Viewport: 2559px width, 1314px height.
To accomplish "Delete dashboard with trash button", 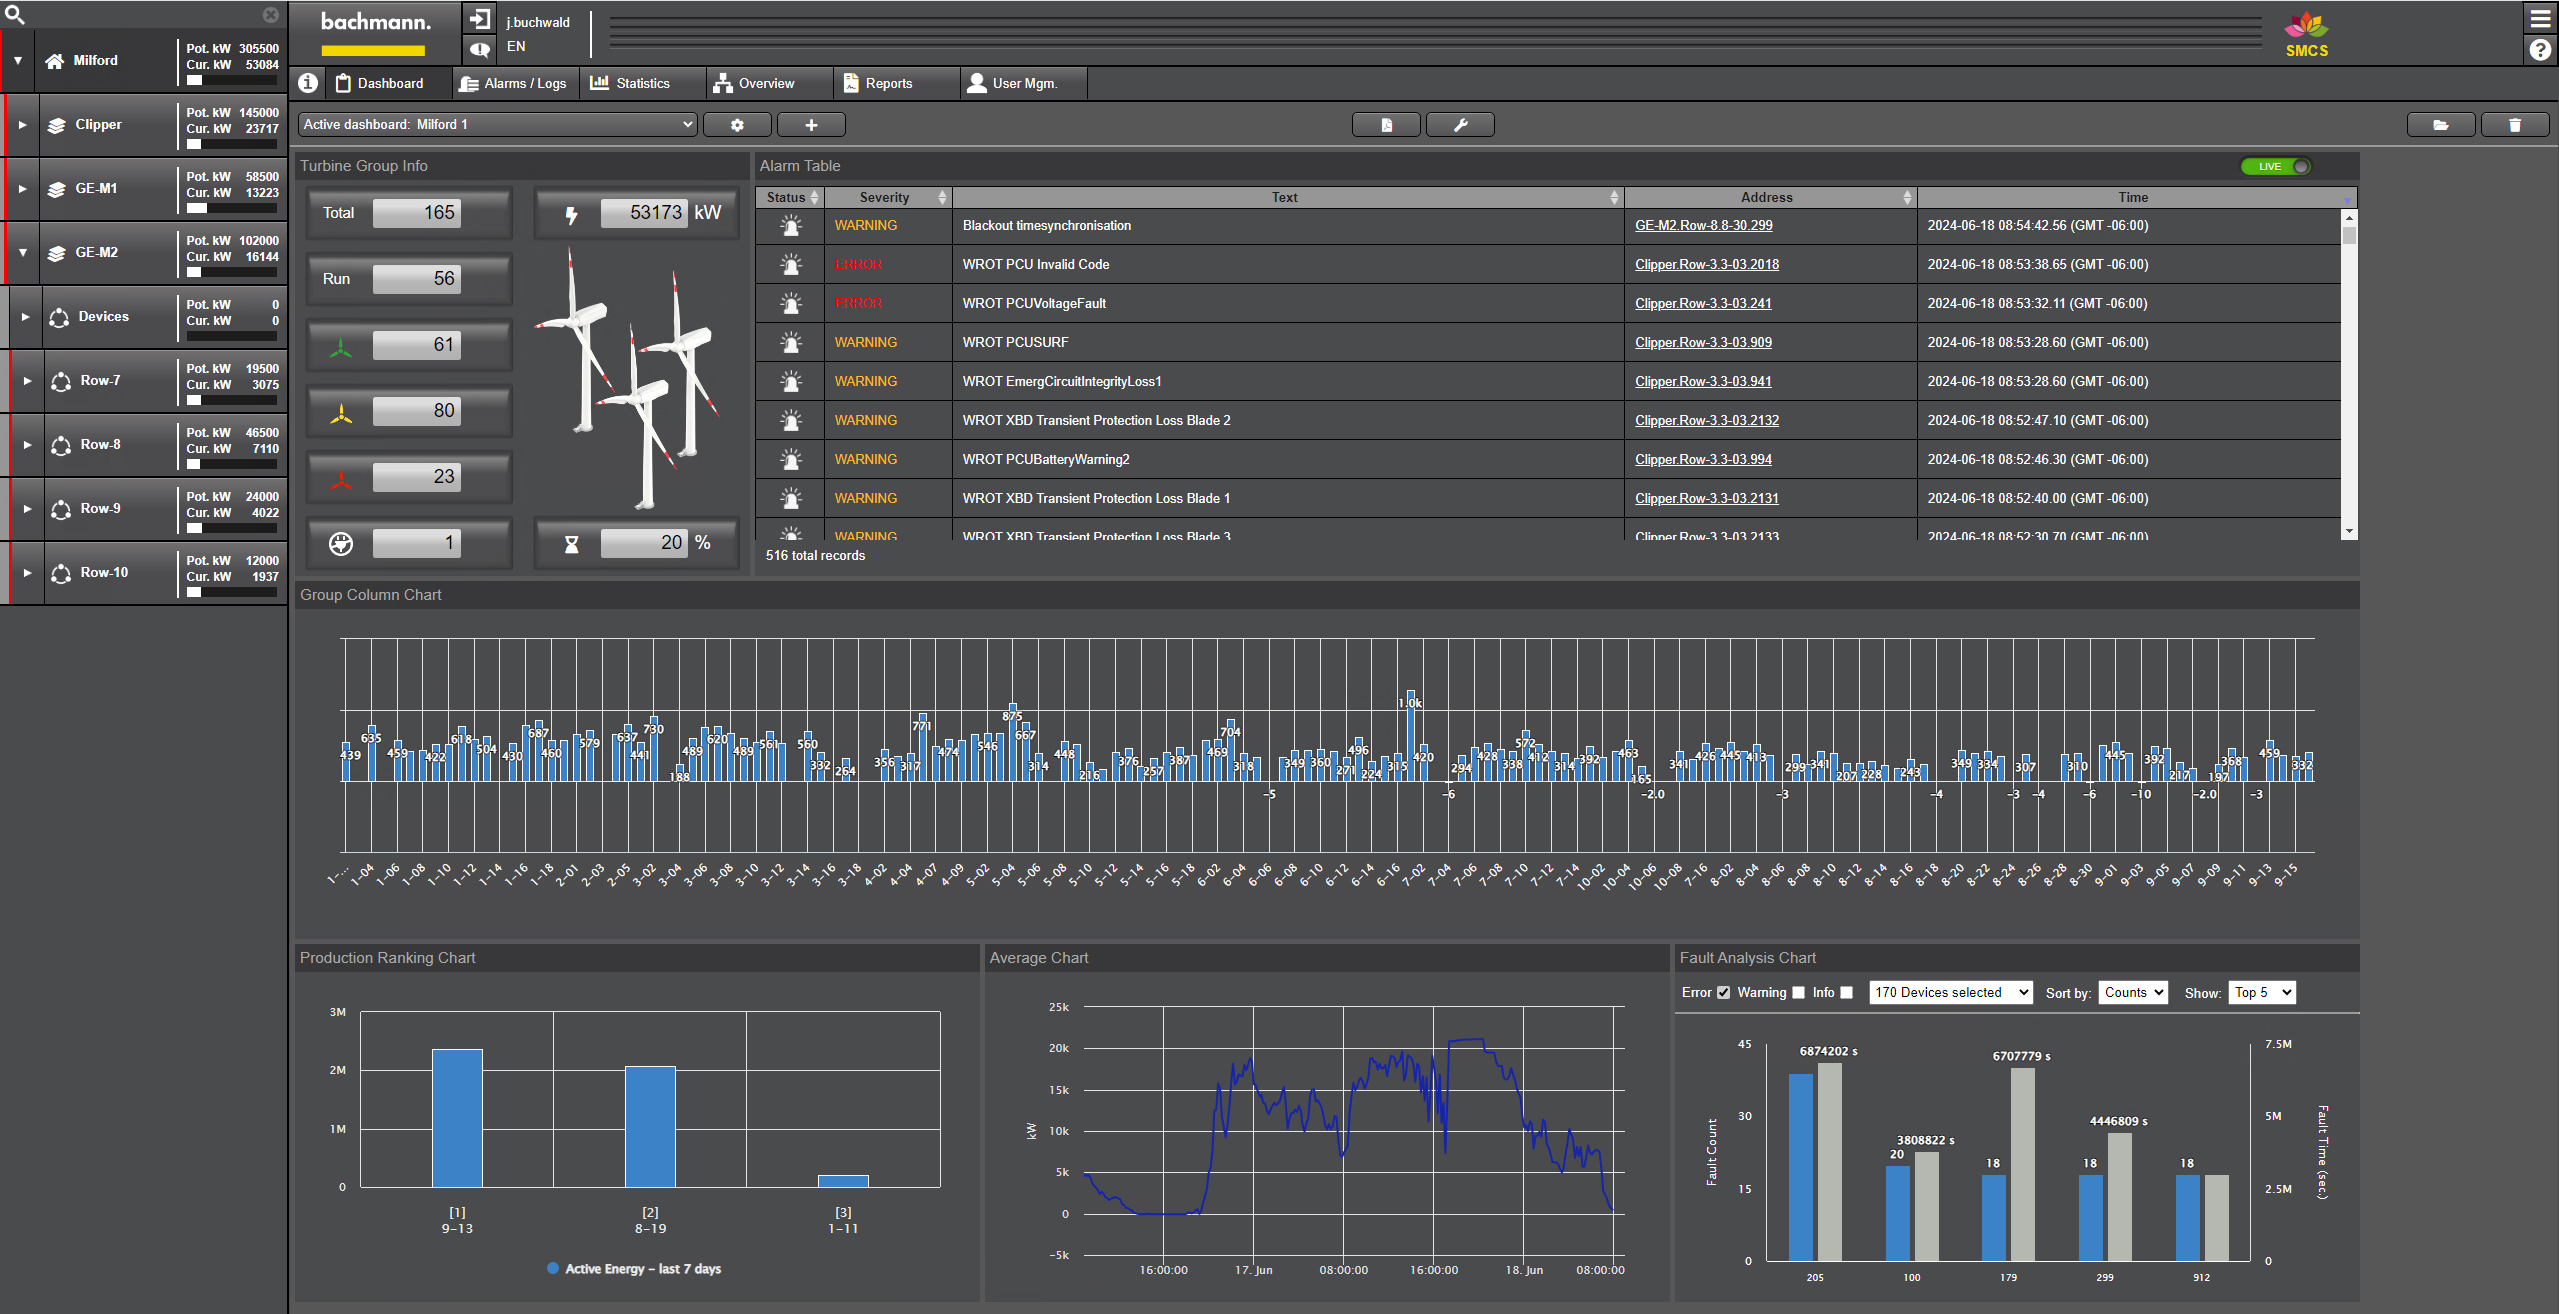I will (2515, 125).
